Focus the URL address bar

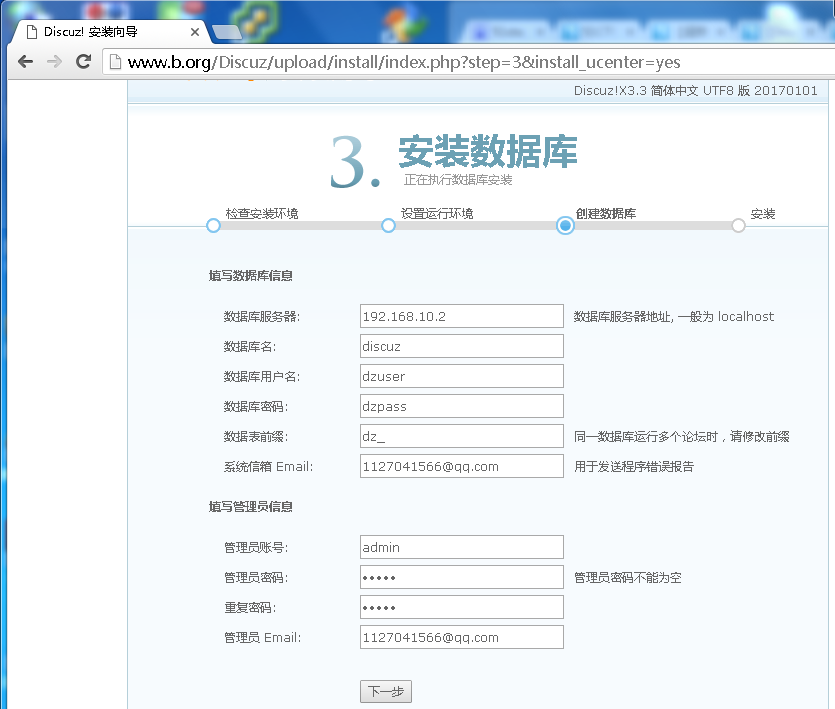click(469, 62)
